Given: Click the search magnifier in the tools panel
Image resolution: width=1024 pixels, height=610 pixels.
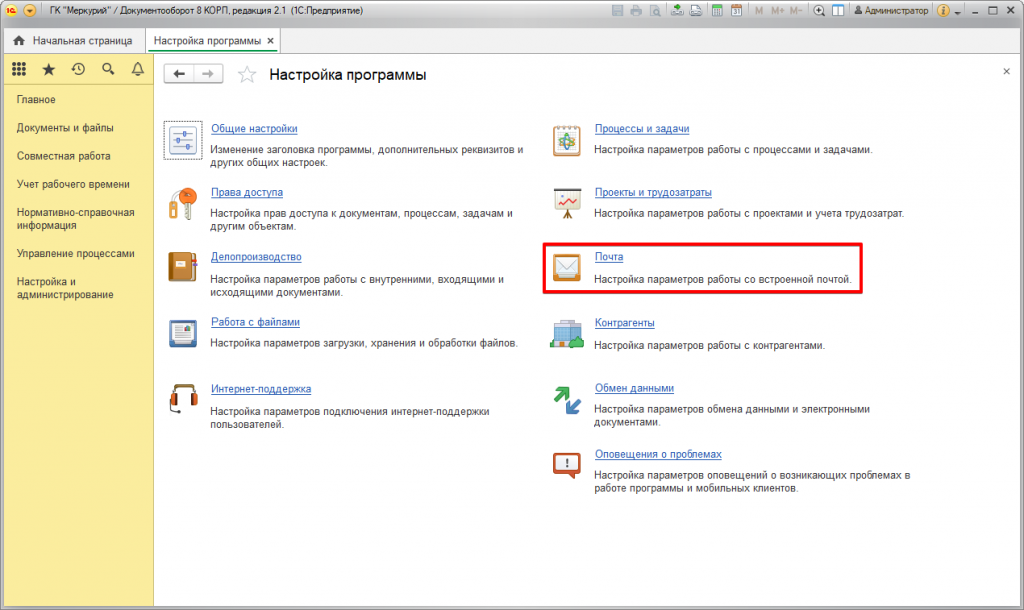Looking at the screenshot, I should click(x=108, y=69).
